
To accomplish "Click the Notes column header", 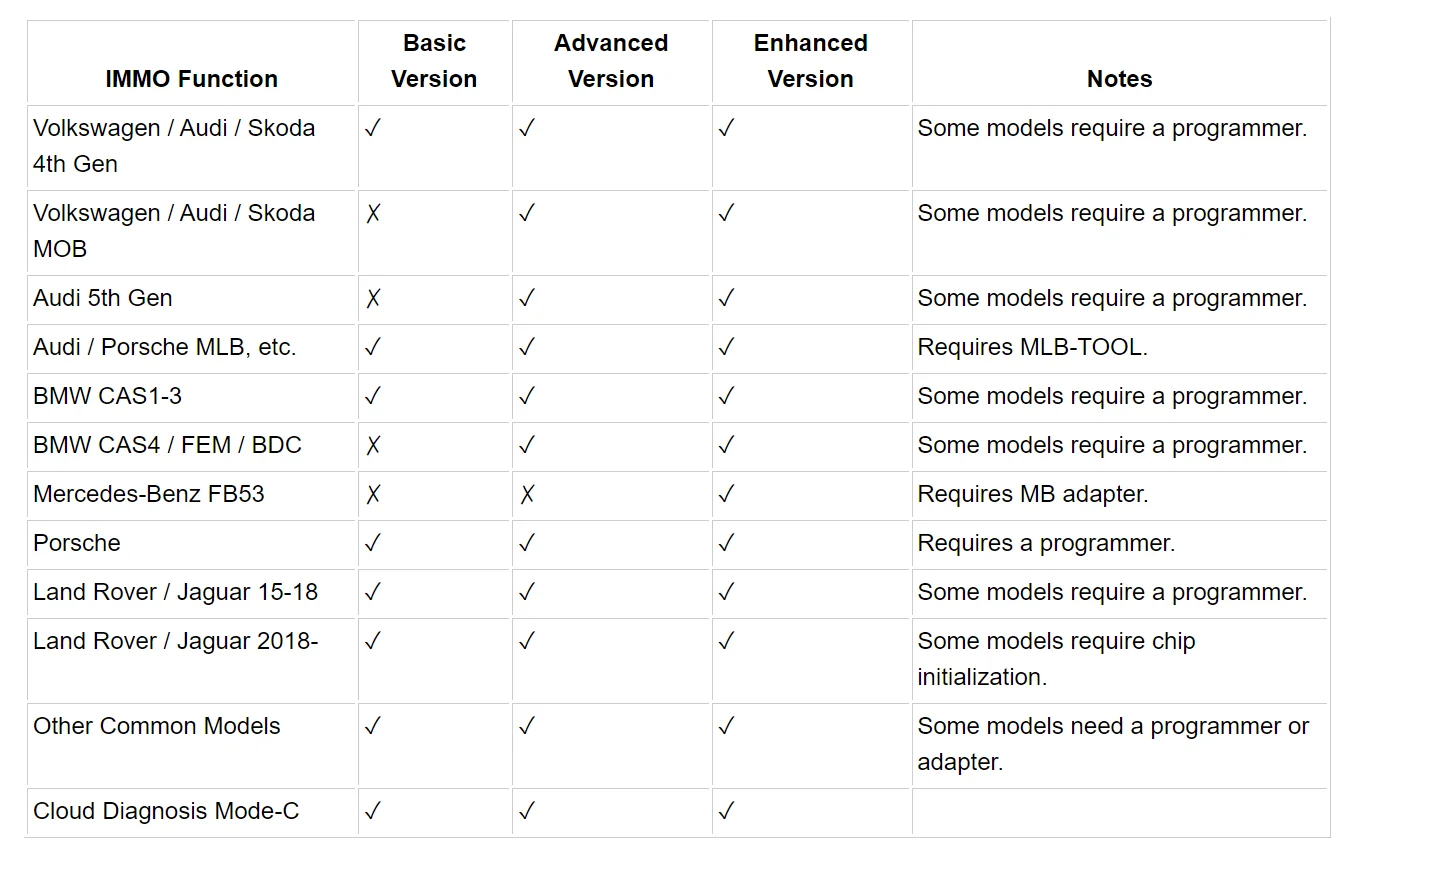I will click(x=1119, y=79).
